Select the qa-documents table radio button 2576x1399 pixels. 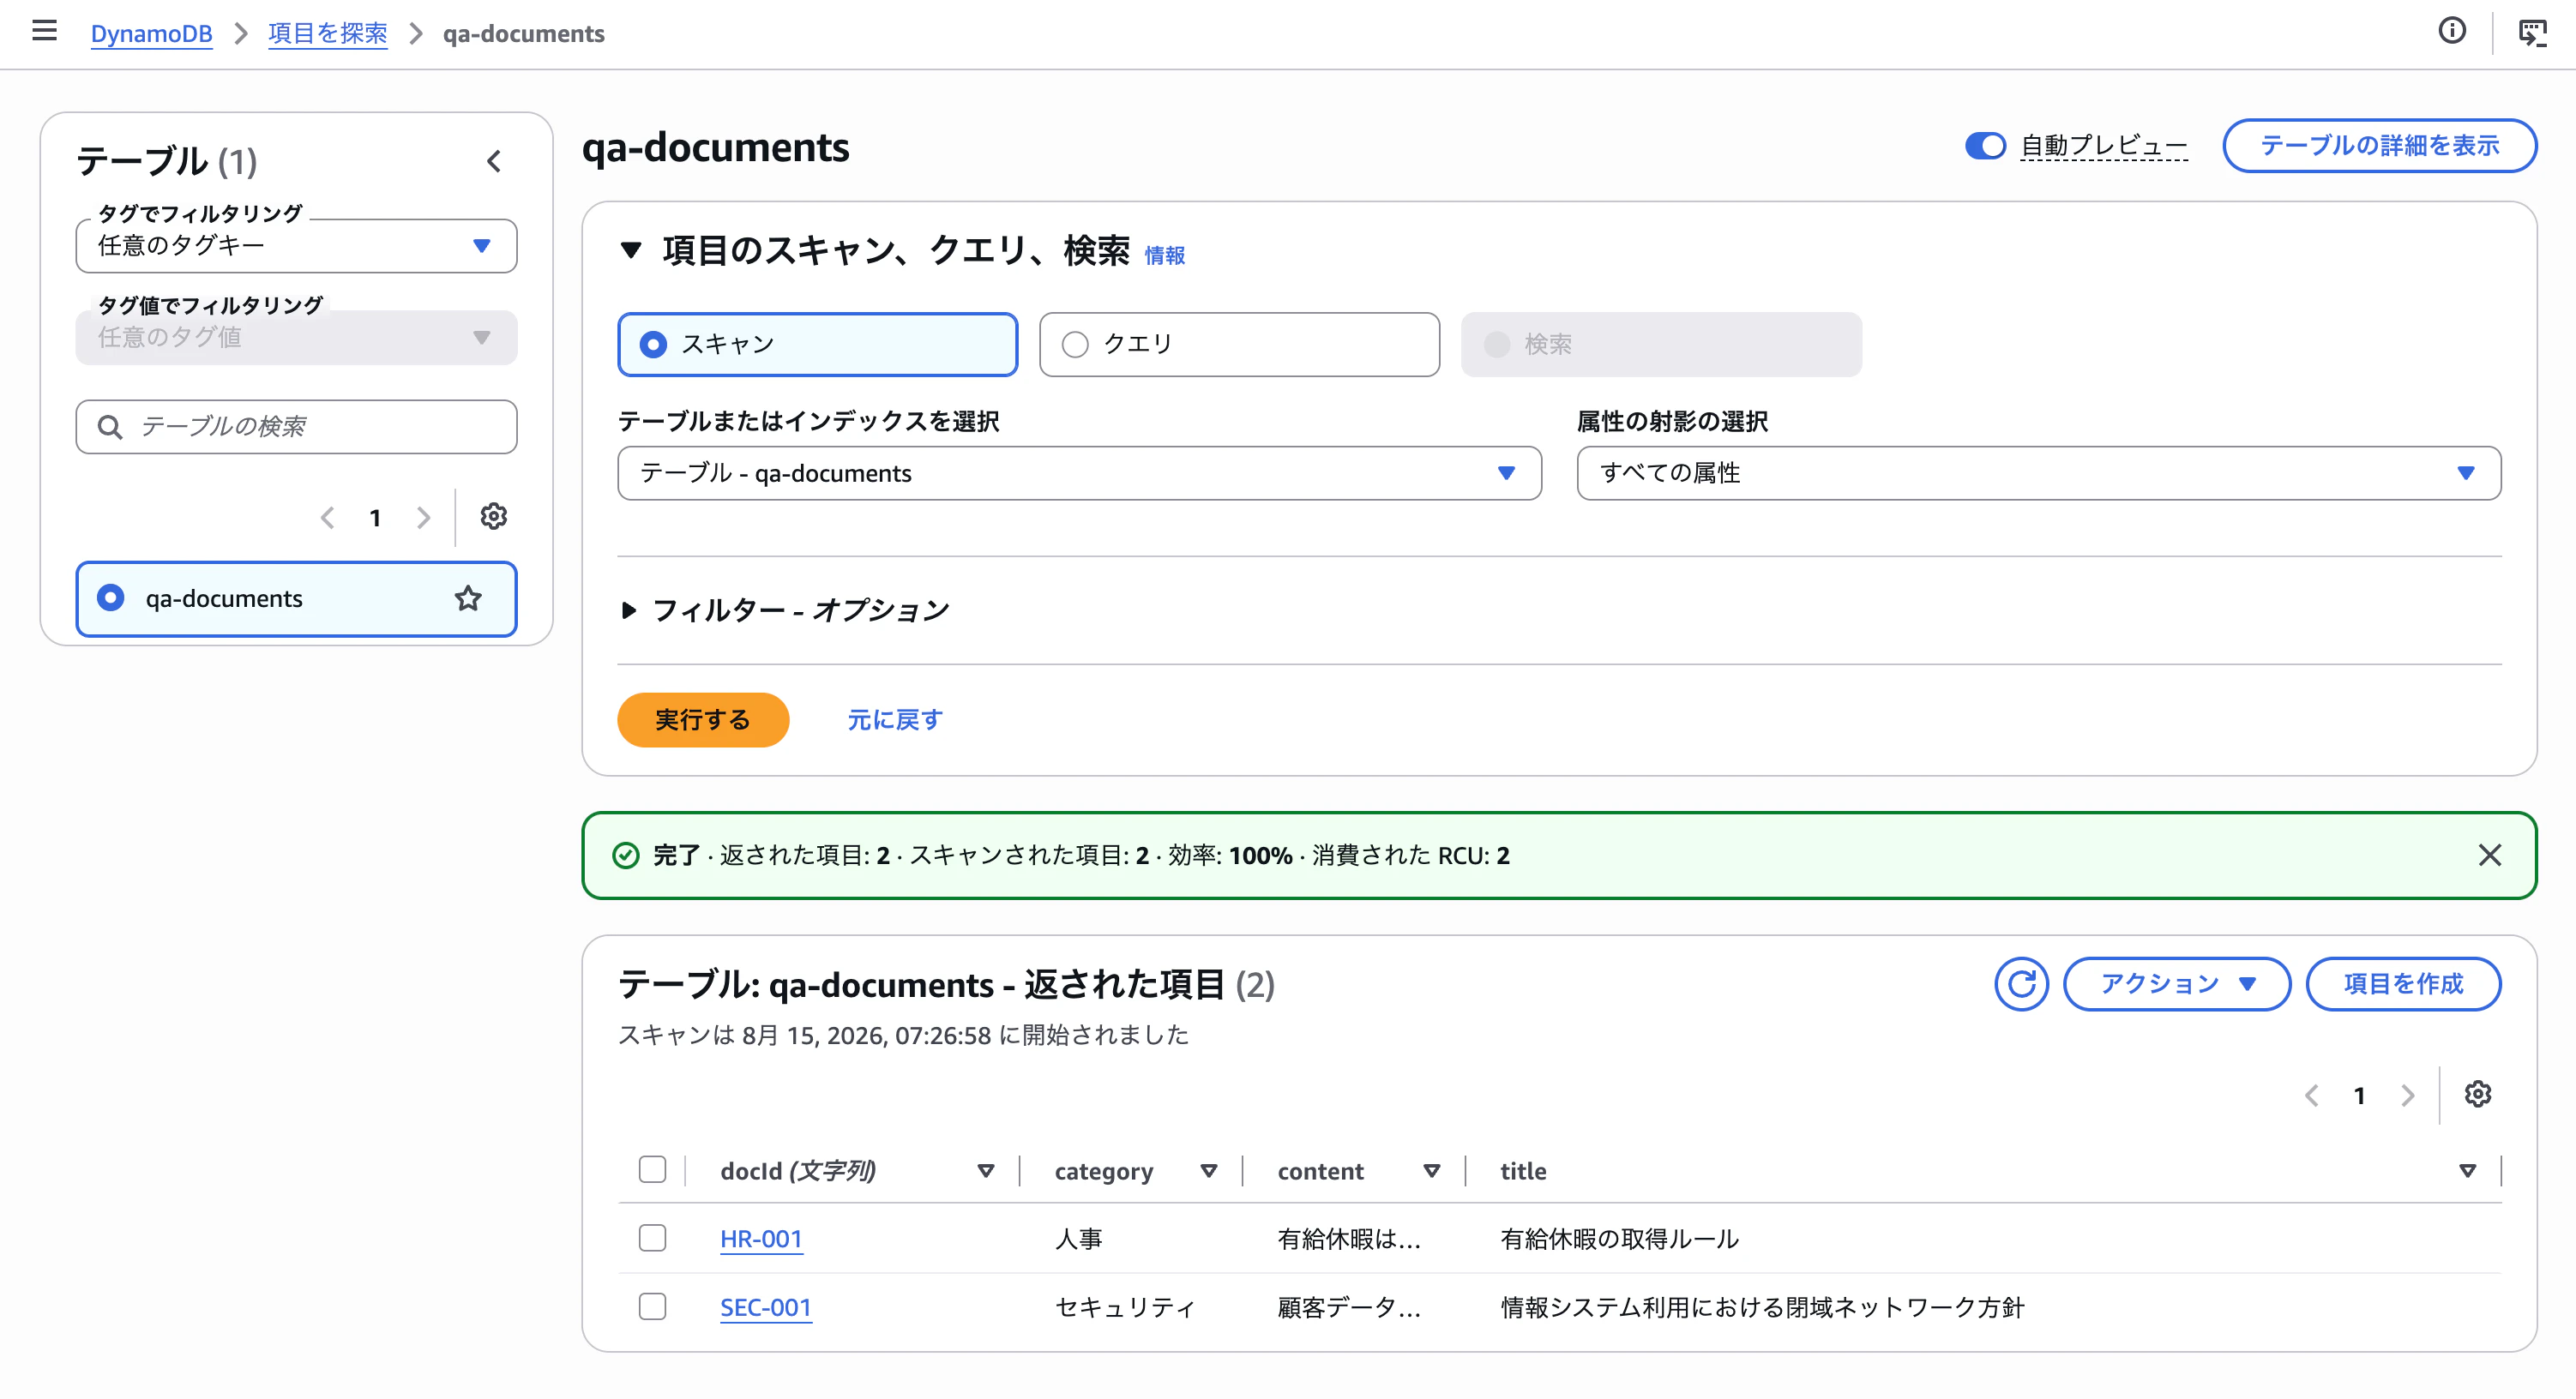tap(111, 598)
